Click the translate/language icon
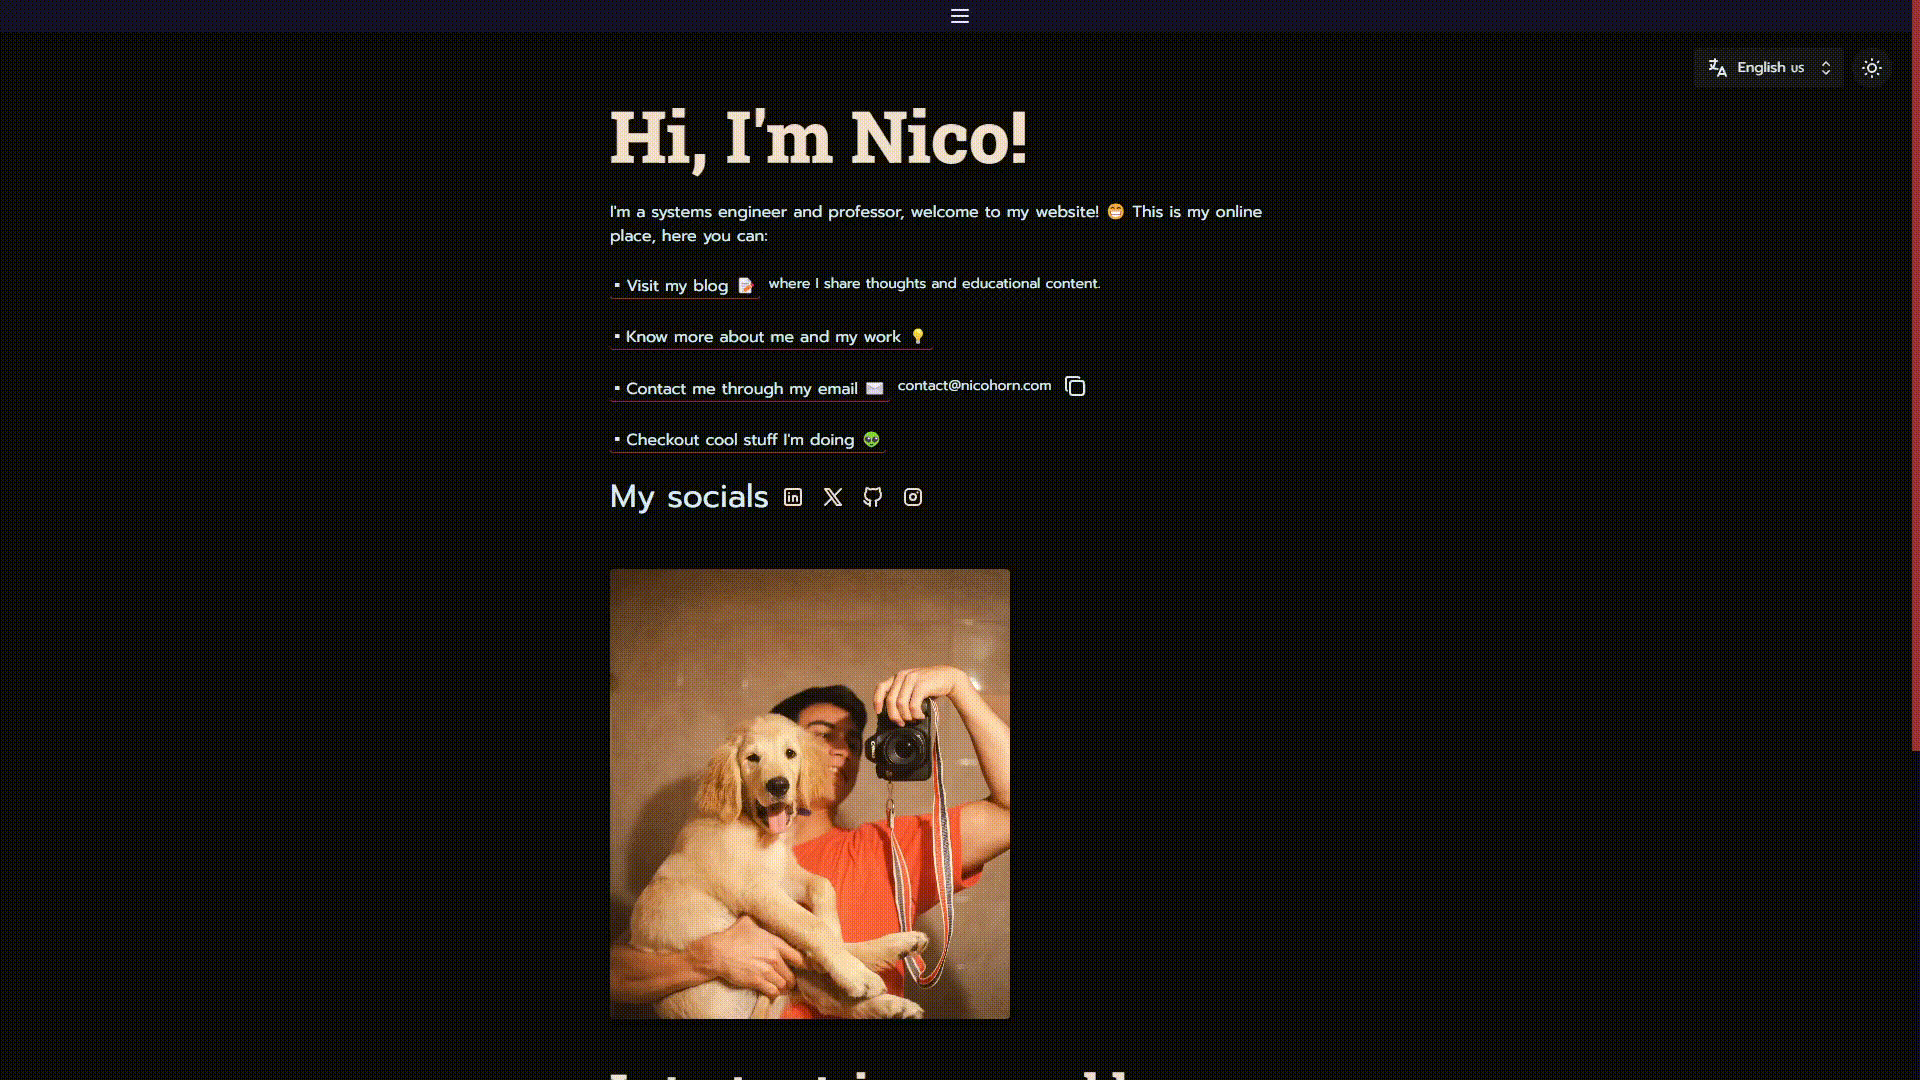 pyautogui.click(x=1718, y=67)
